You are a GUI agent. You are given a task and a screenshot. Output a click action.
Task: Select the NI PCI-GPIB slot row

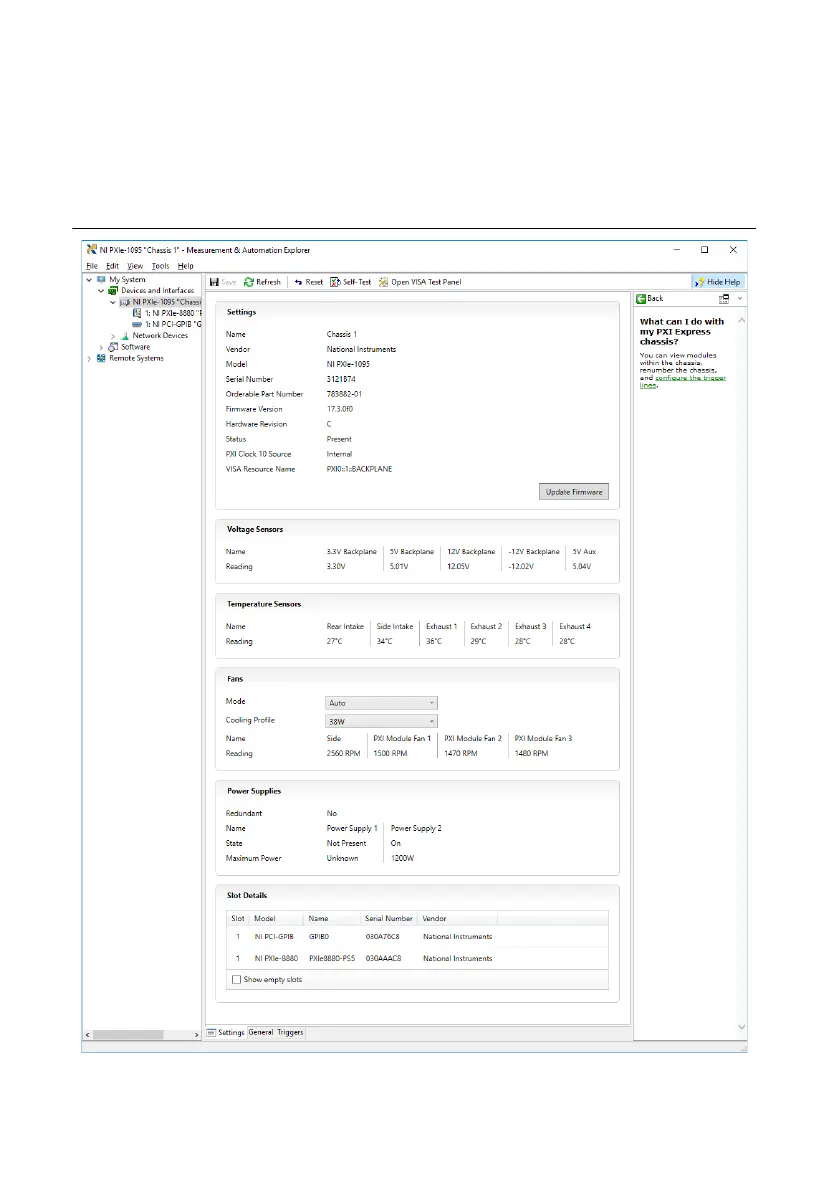(419, 937)
